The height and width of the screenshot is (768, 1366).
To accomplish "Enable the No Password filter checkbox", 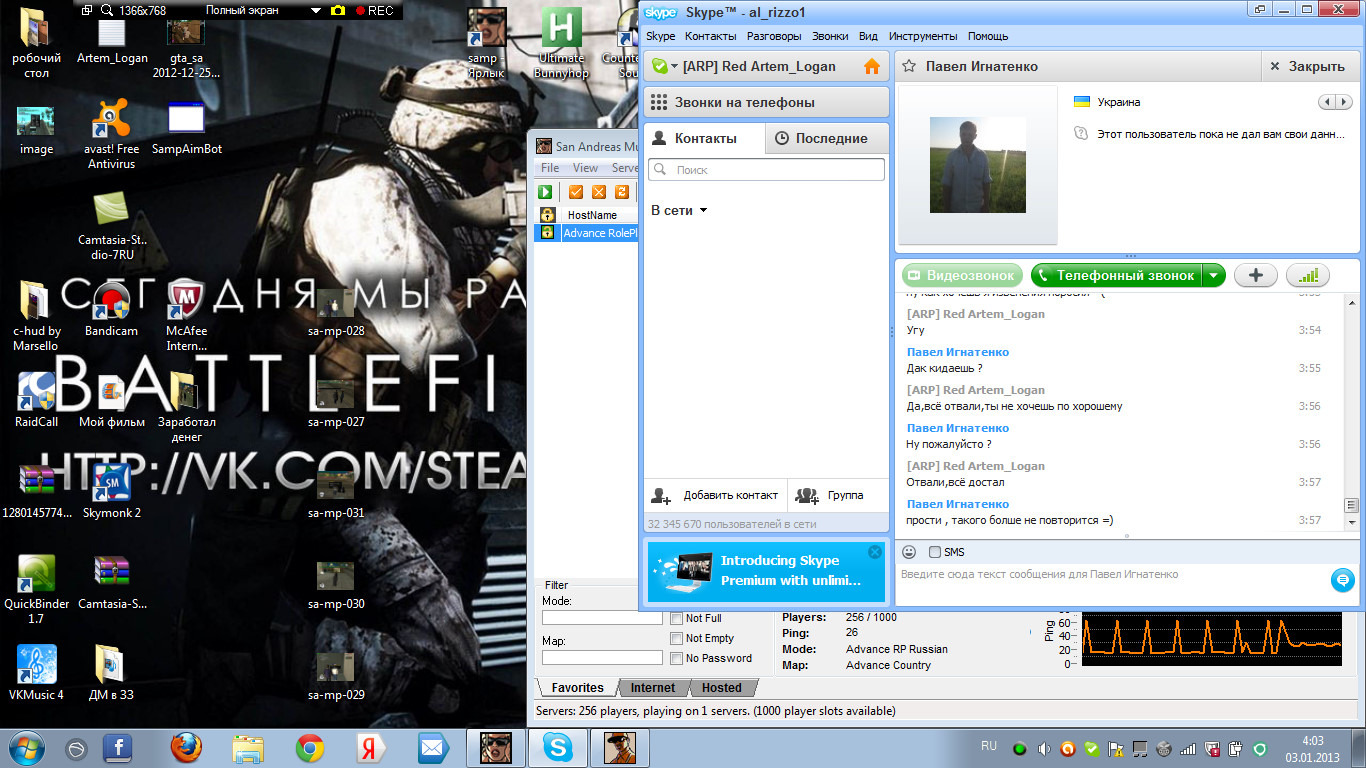I will click(677, 658).
